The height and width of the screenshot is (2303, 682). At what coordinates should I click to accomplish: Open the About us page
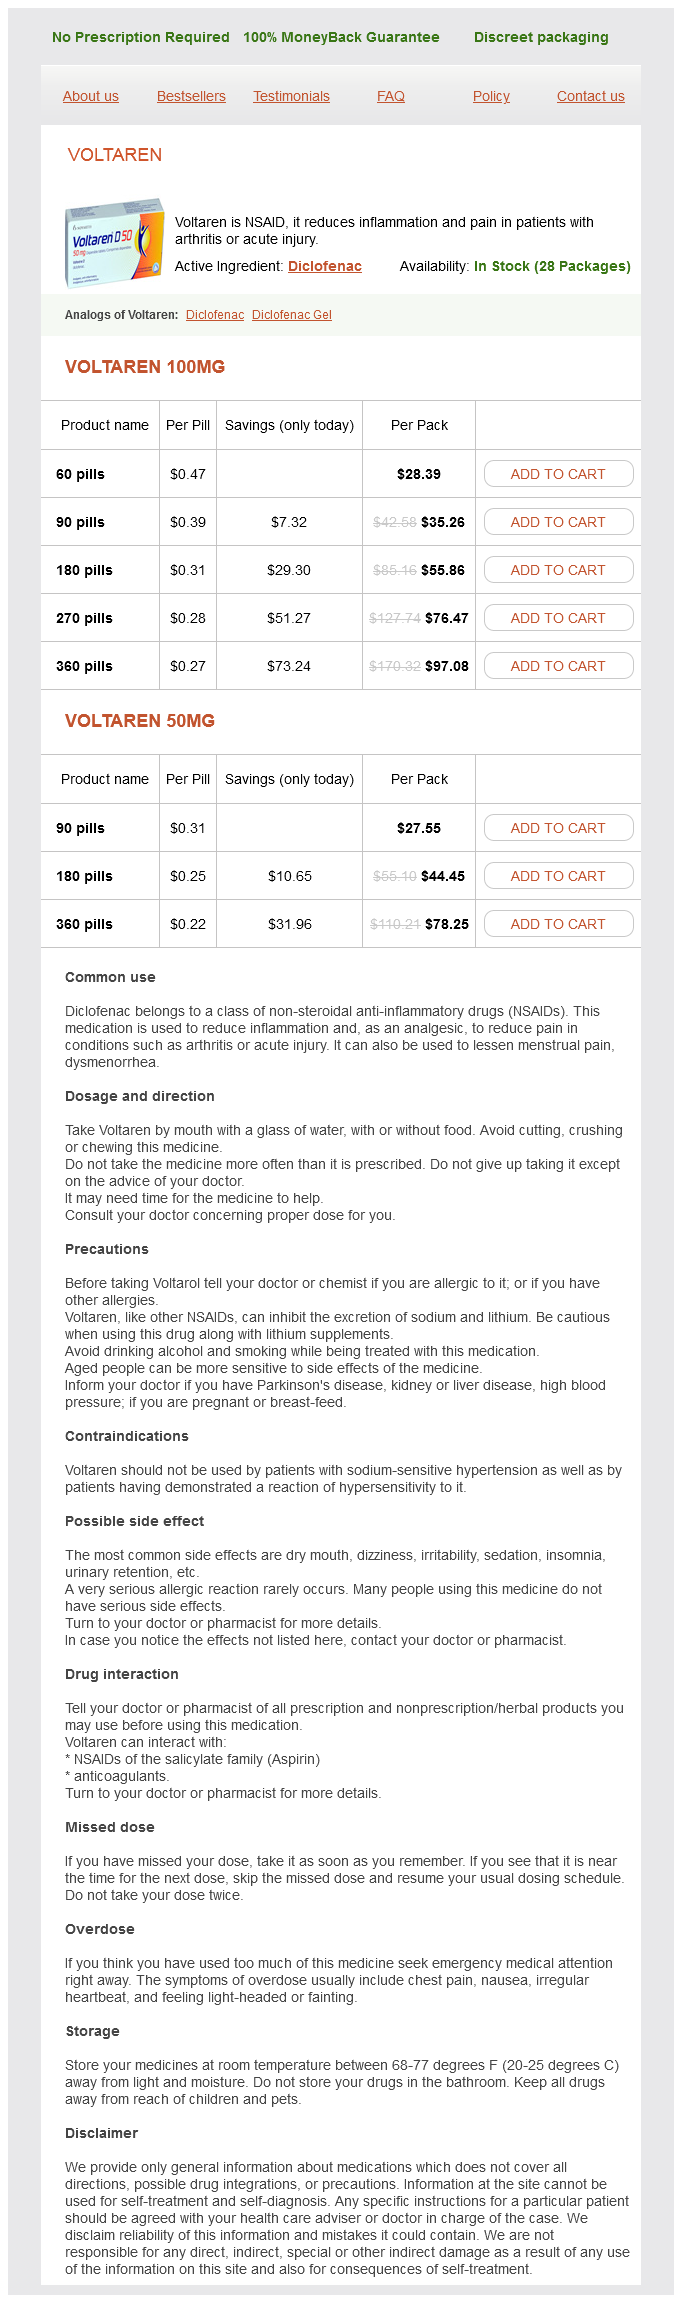point(91,96)
